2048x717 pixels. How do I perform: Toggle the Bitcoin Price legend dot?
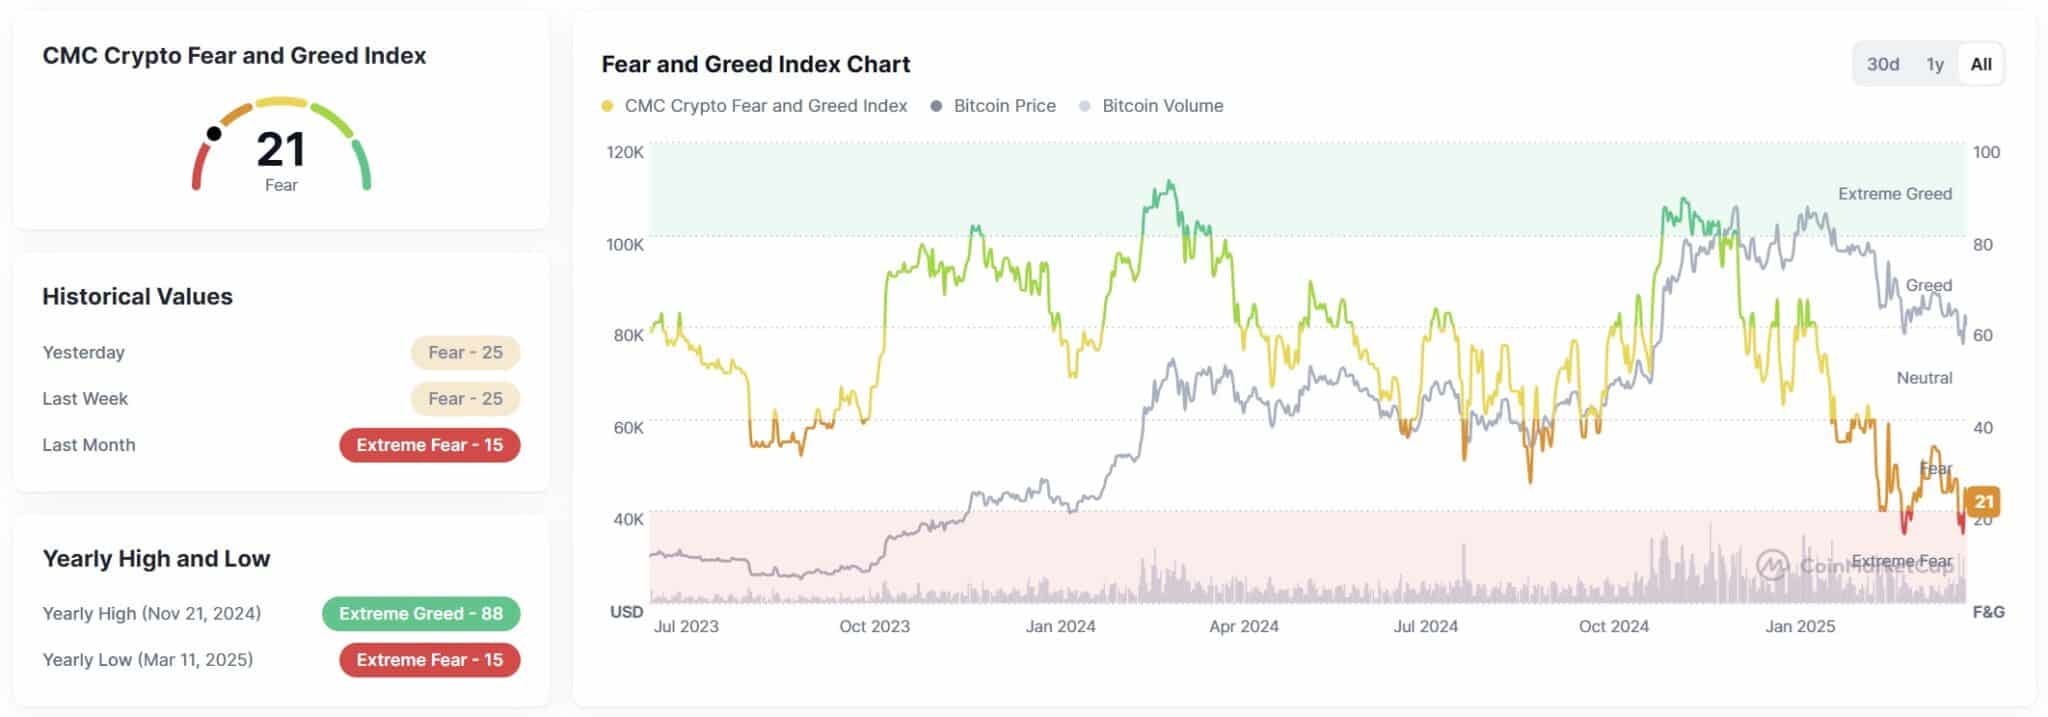click(x=936, y=106)
